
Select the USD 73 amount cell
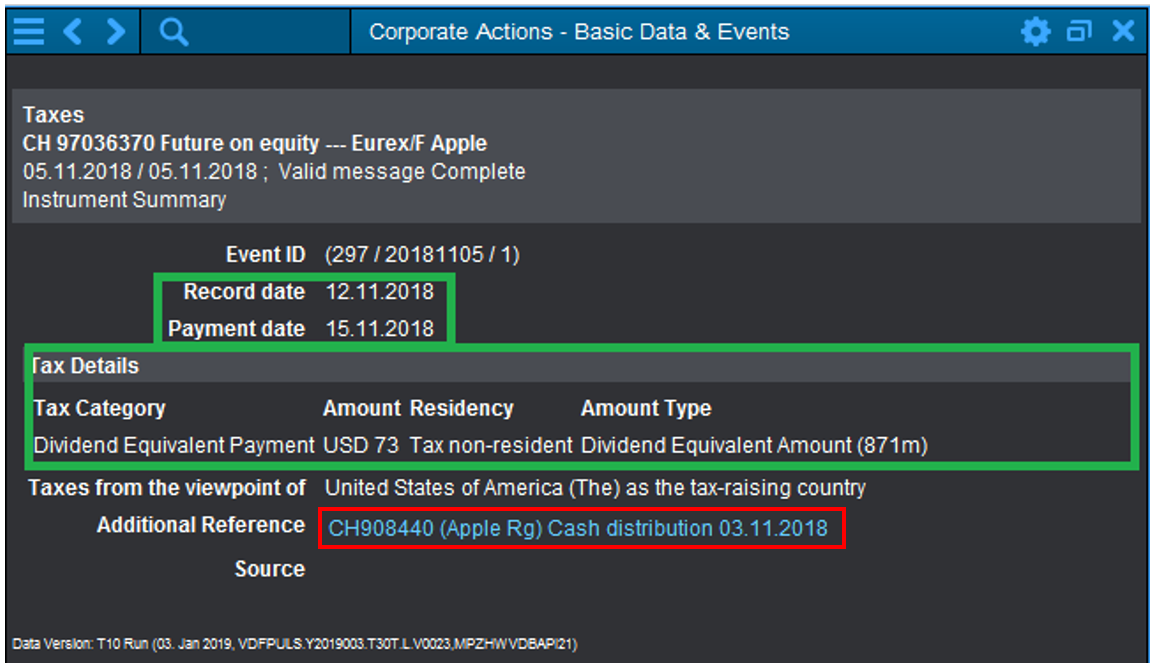coord(361,445)
